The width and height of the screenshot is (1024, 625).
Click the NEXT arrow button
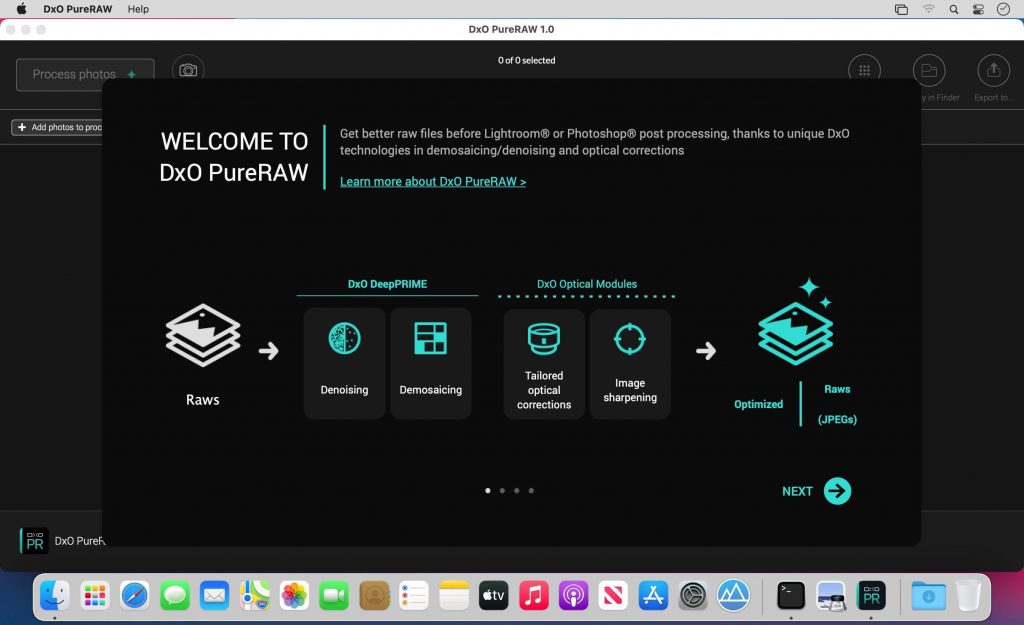click(837, 491)
